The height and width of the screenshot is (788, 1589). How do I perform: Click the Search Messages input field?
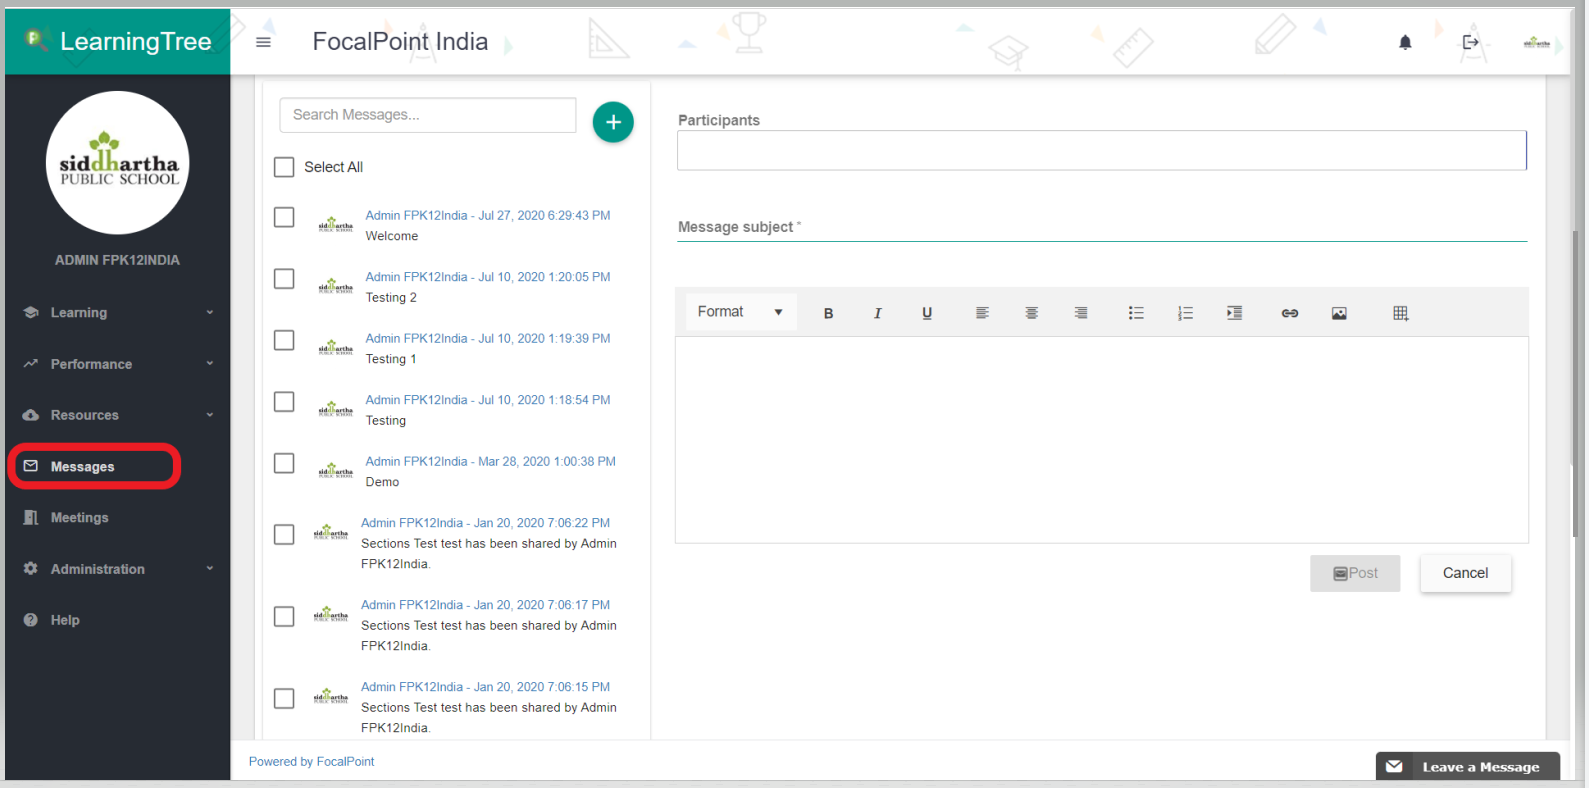(427, 115)
